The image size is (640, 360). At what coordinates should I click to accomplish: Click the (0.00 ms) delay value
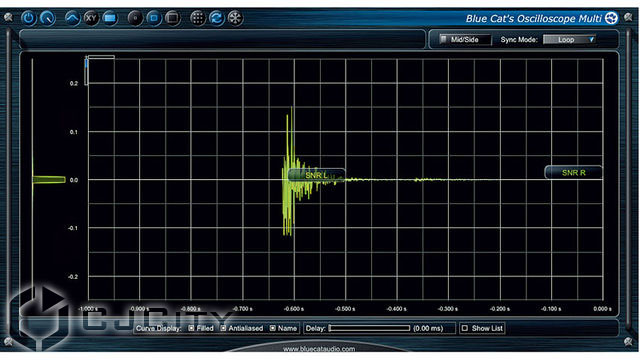428,328
